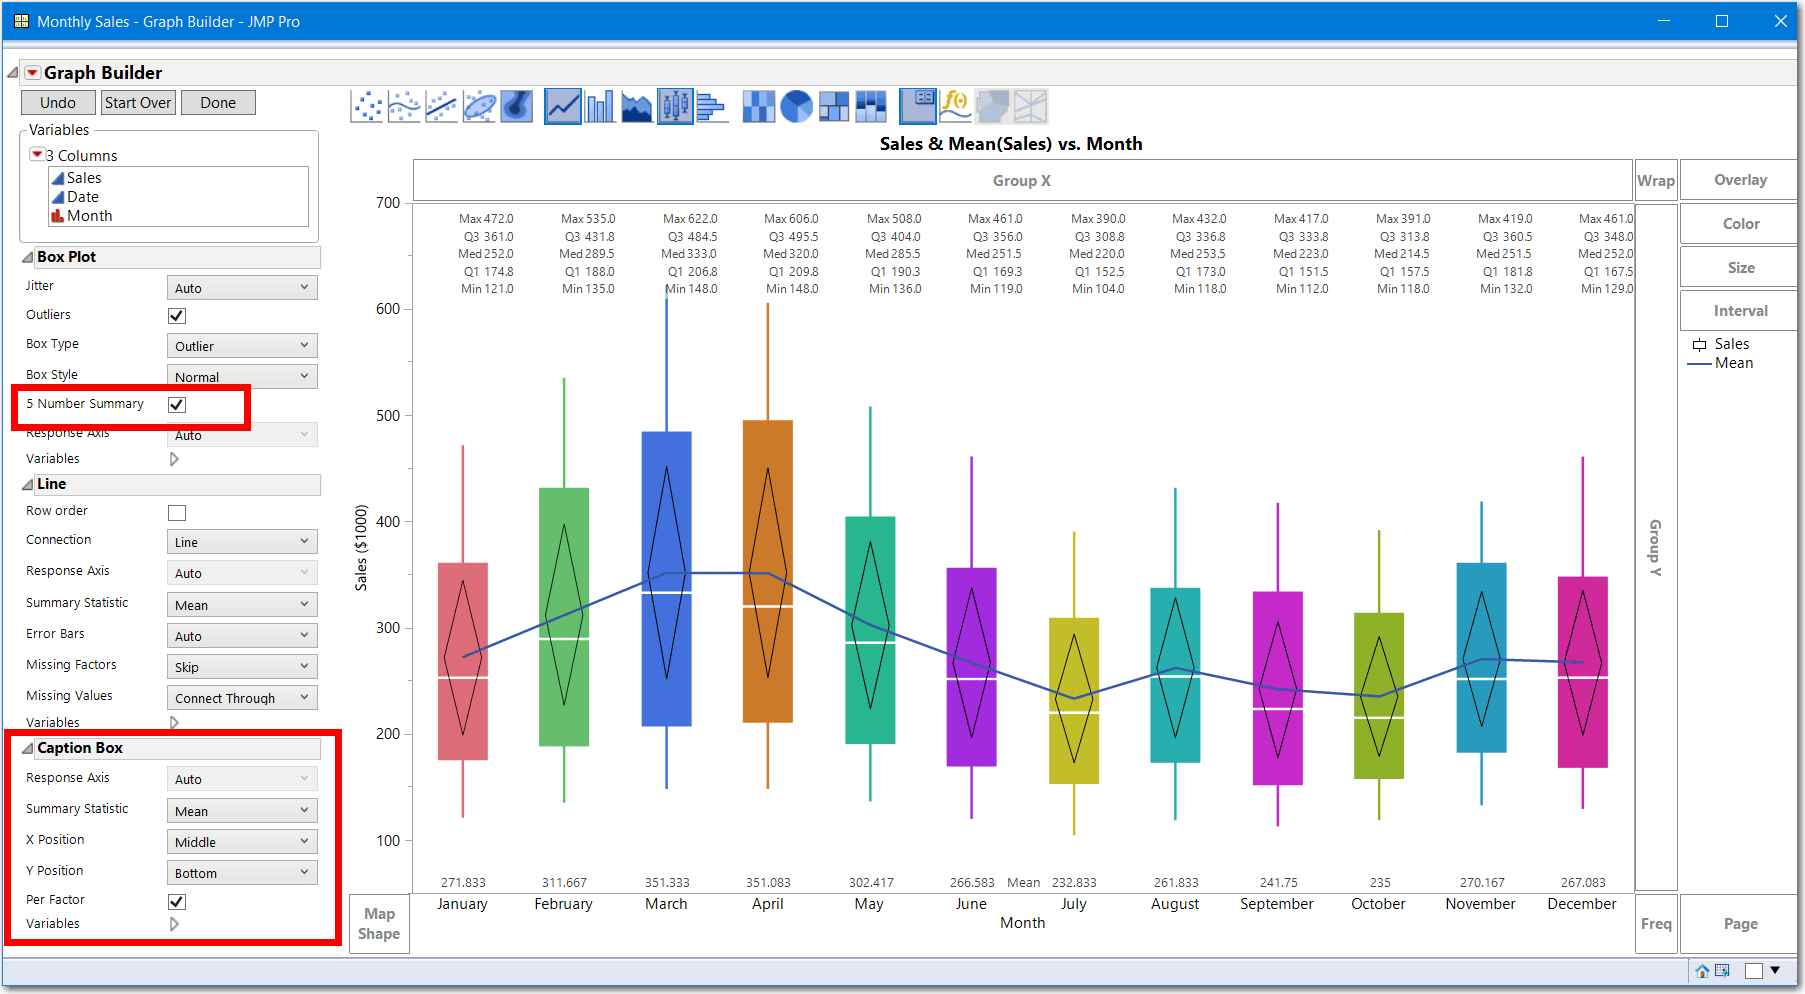1805x994 pixels.
Task: Open the Graph Builder red triangle menu
Action: pos(32,73)
